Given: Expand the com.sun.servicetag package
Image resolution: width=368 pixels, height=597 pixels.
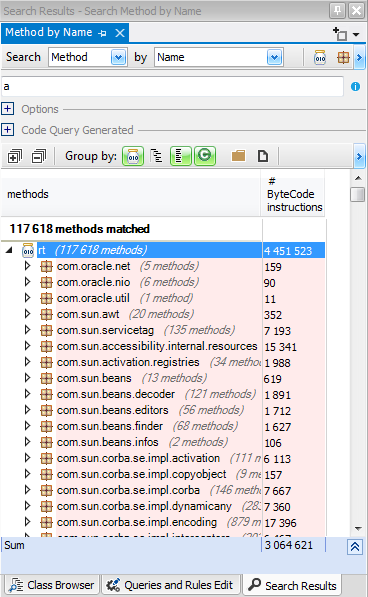Looking at the screenshot, I should [27, 330].
